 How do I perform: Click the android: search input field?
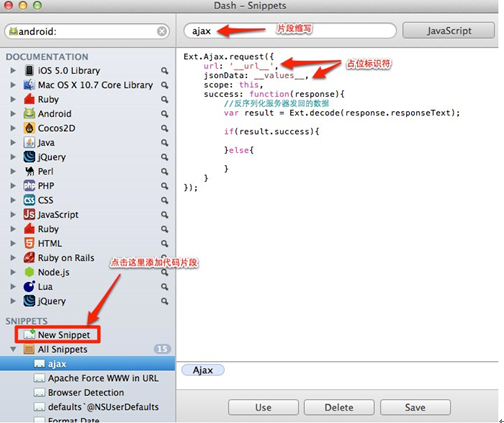click(87, 31)
